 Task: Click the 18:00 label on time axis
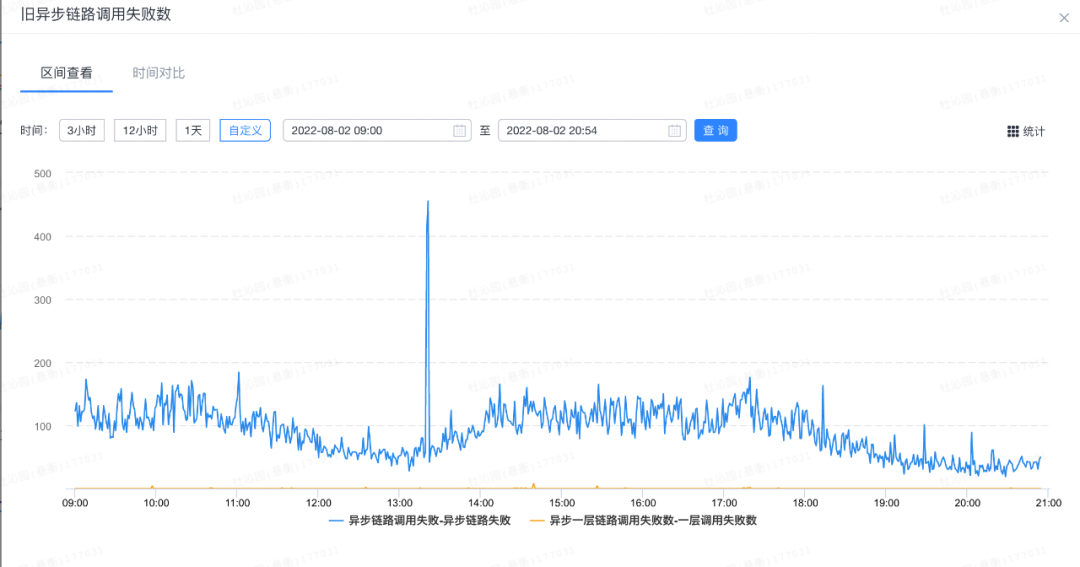(805, 502)
